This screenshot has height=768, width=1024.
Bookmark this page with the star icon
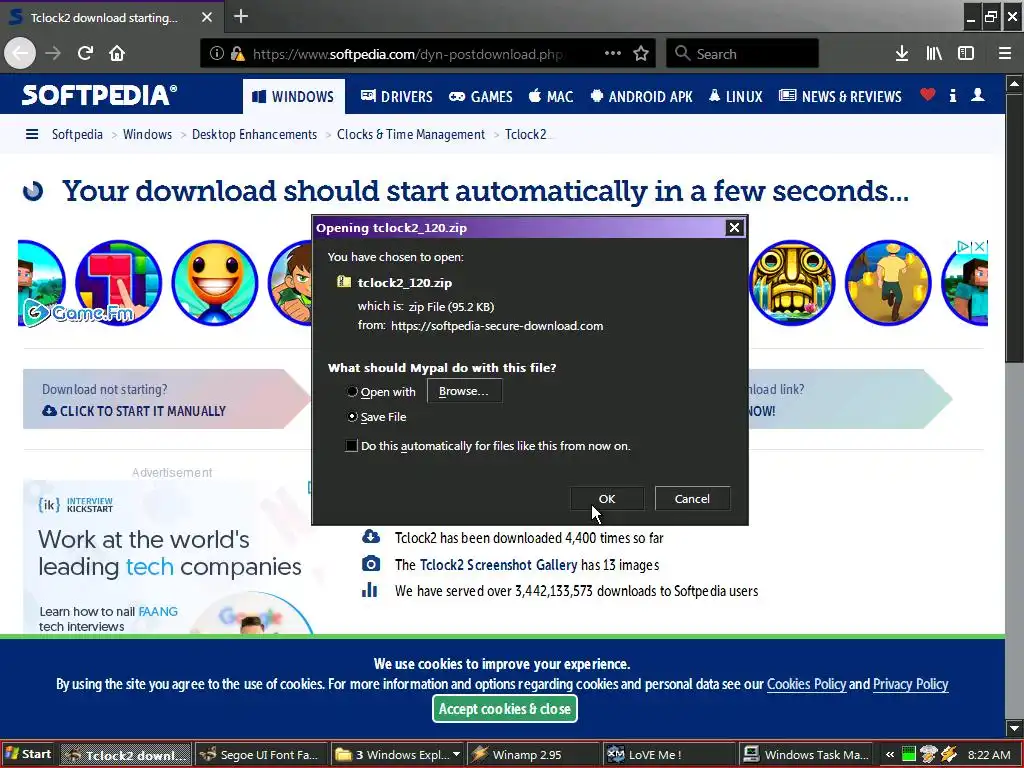pos(641,54)
